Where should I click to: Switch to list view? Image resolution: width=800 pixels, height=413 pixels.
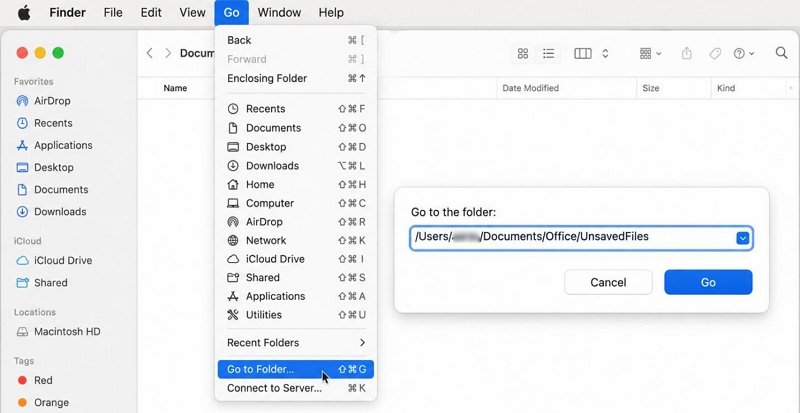click(x=548, y=53)
